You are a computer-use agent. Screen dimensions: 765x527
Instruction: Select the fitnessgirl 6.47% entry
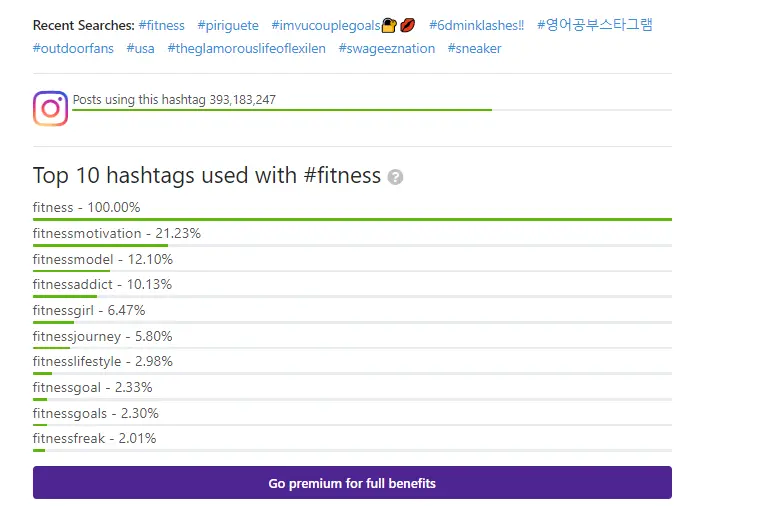[89, 311]
